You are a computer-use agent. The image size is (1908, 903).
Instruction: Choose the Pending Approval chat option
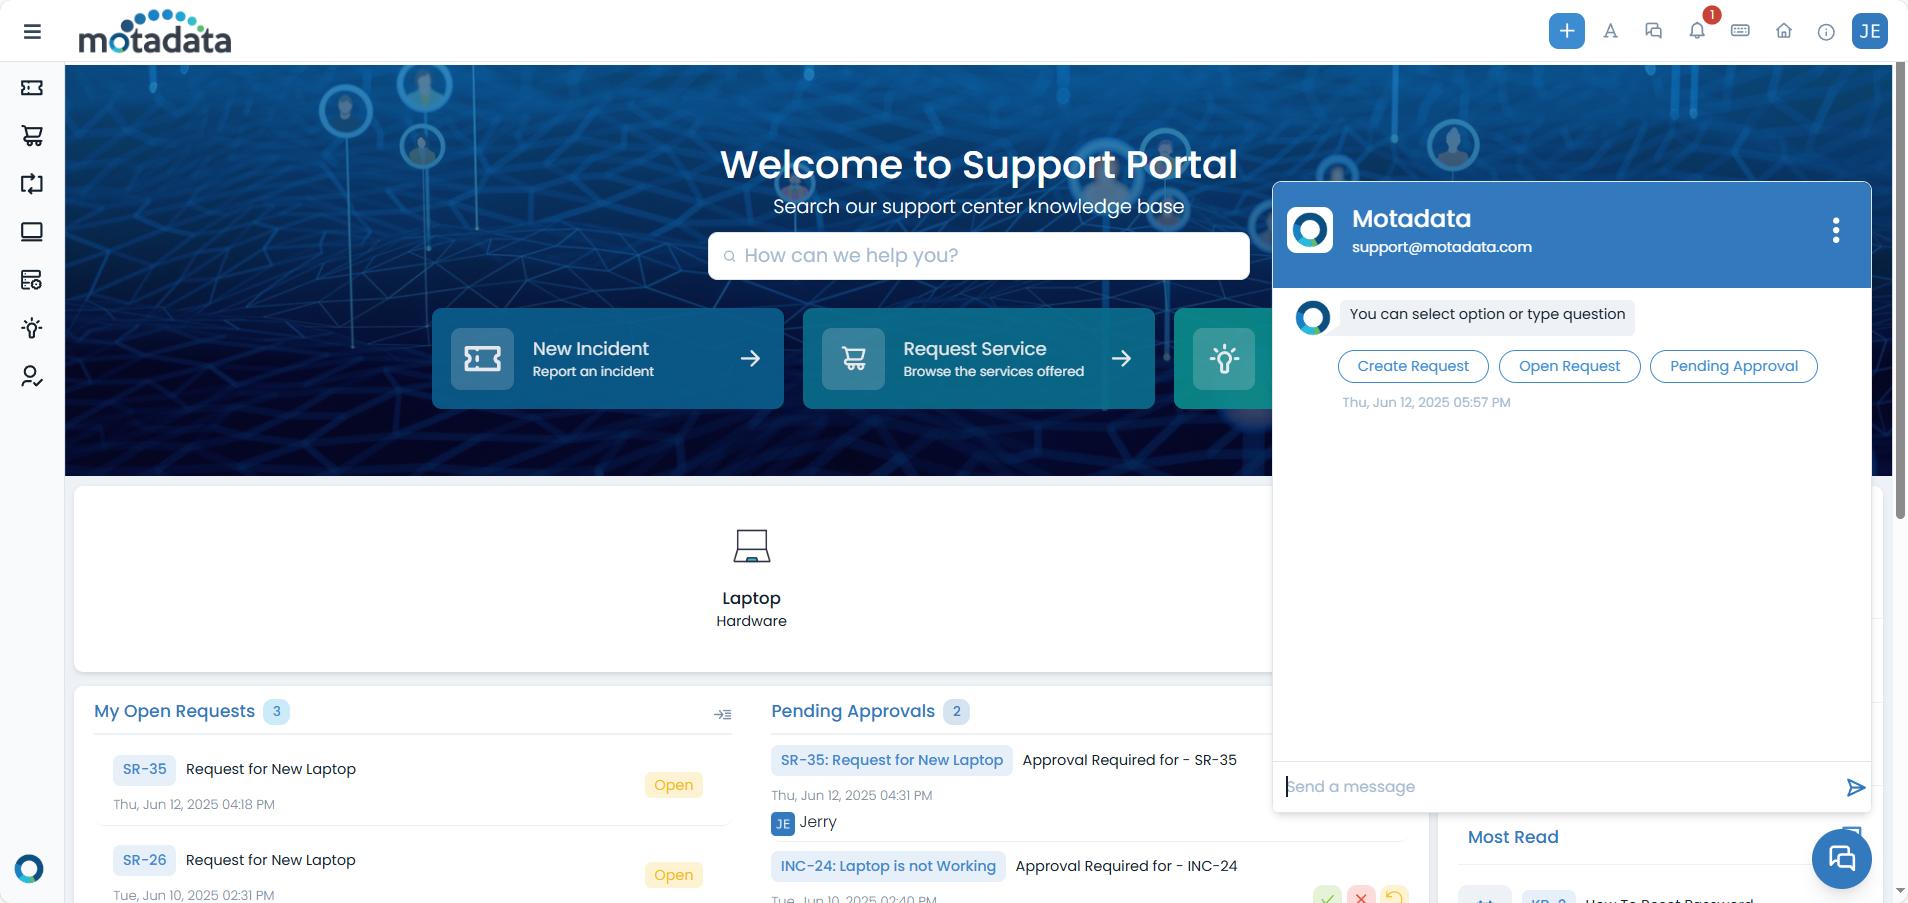[1733, 367]
